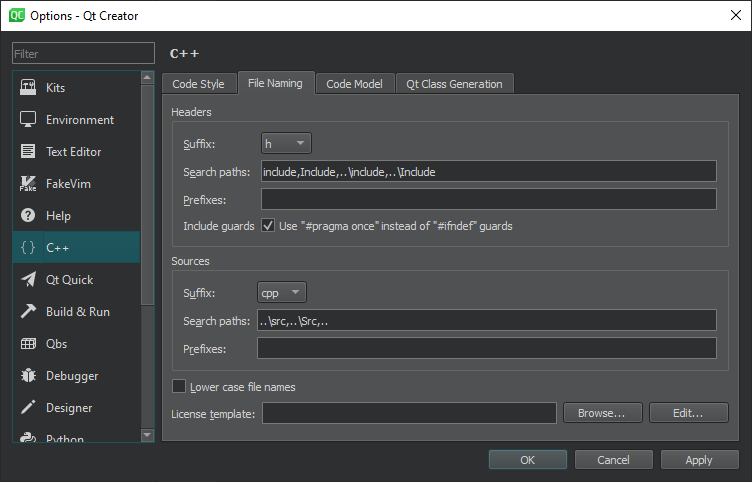Click the Qt Creator logo in title bar
752x482 pixels.
[x=17, y=15]
